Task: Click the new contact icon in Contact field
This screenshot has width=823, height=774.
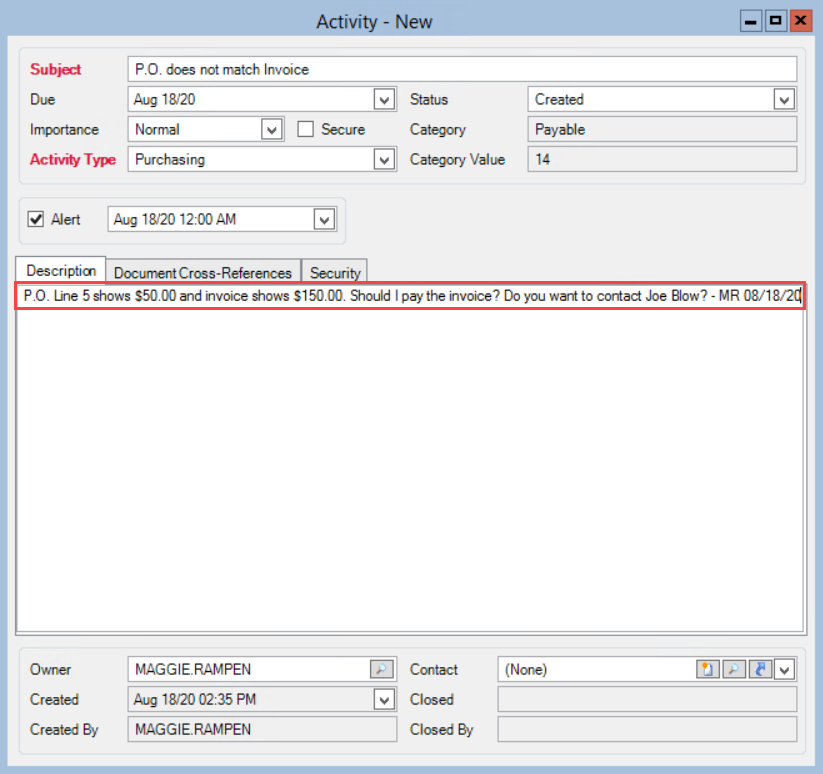Action: [708, 669]
